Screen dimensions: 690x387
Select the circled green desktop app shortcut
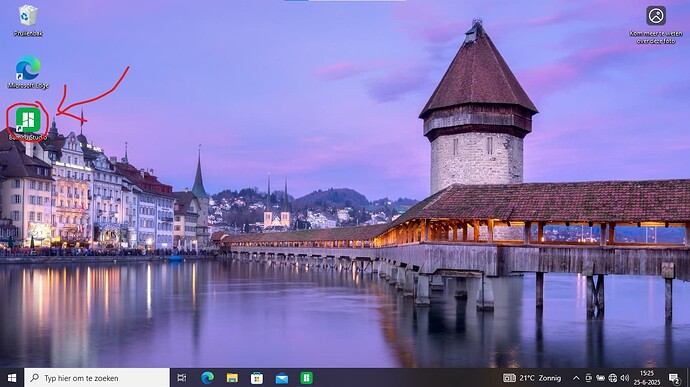(x=28, y=122)
